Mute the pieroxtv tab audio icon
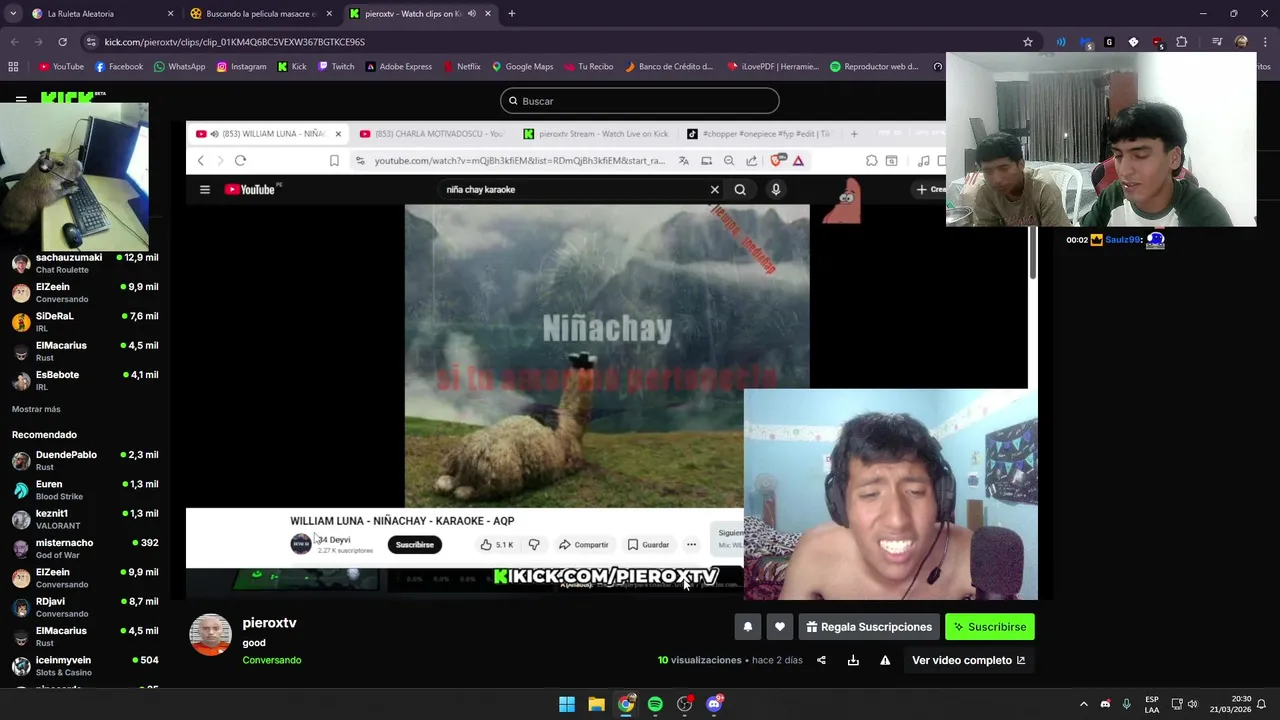 [471, 14]
